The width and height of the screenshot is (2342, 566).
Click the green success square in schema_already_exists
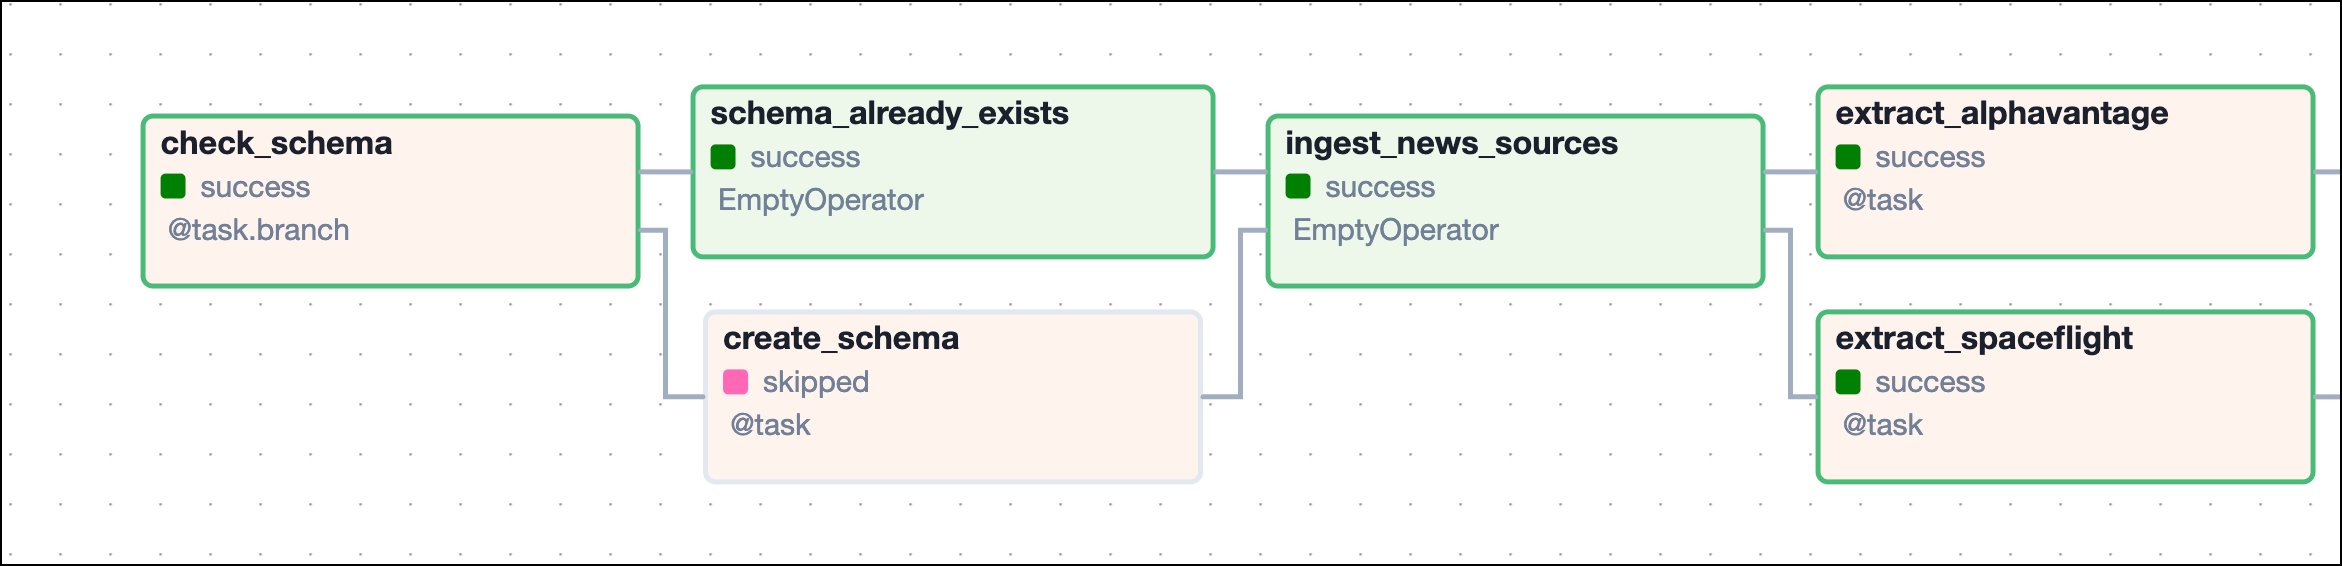[723, 157]
